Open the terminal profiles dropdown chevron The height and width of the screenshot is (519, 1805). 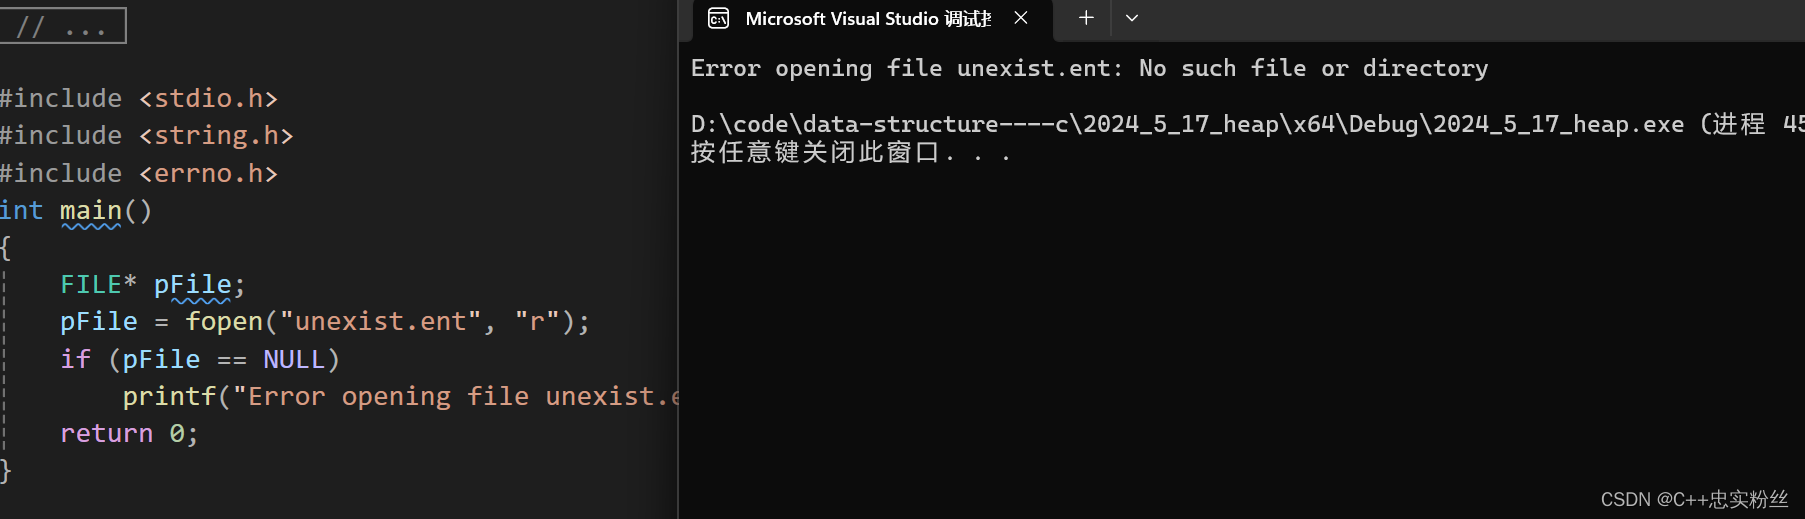pos(1132,18)
